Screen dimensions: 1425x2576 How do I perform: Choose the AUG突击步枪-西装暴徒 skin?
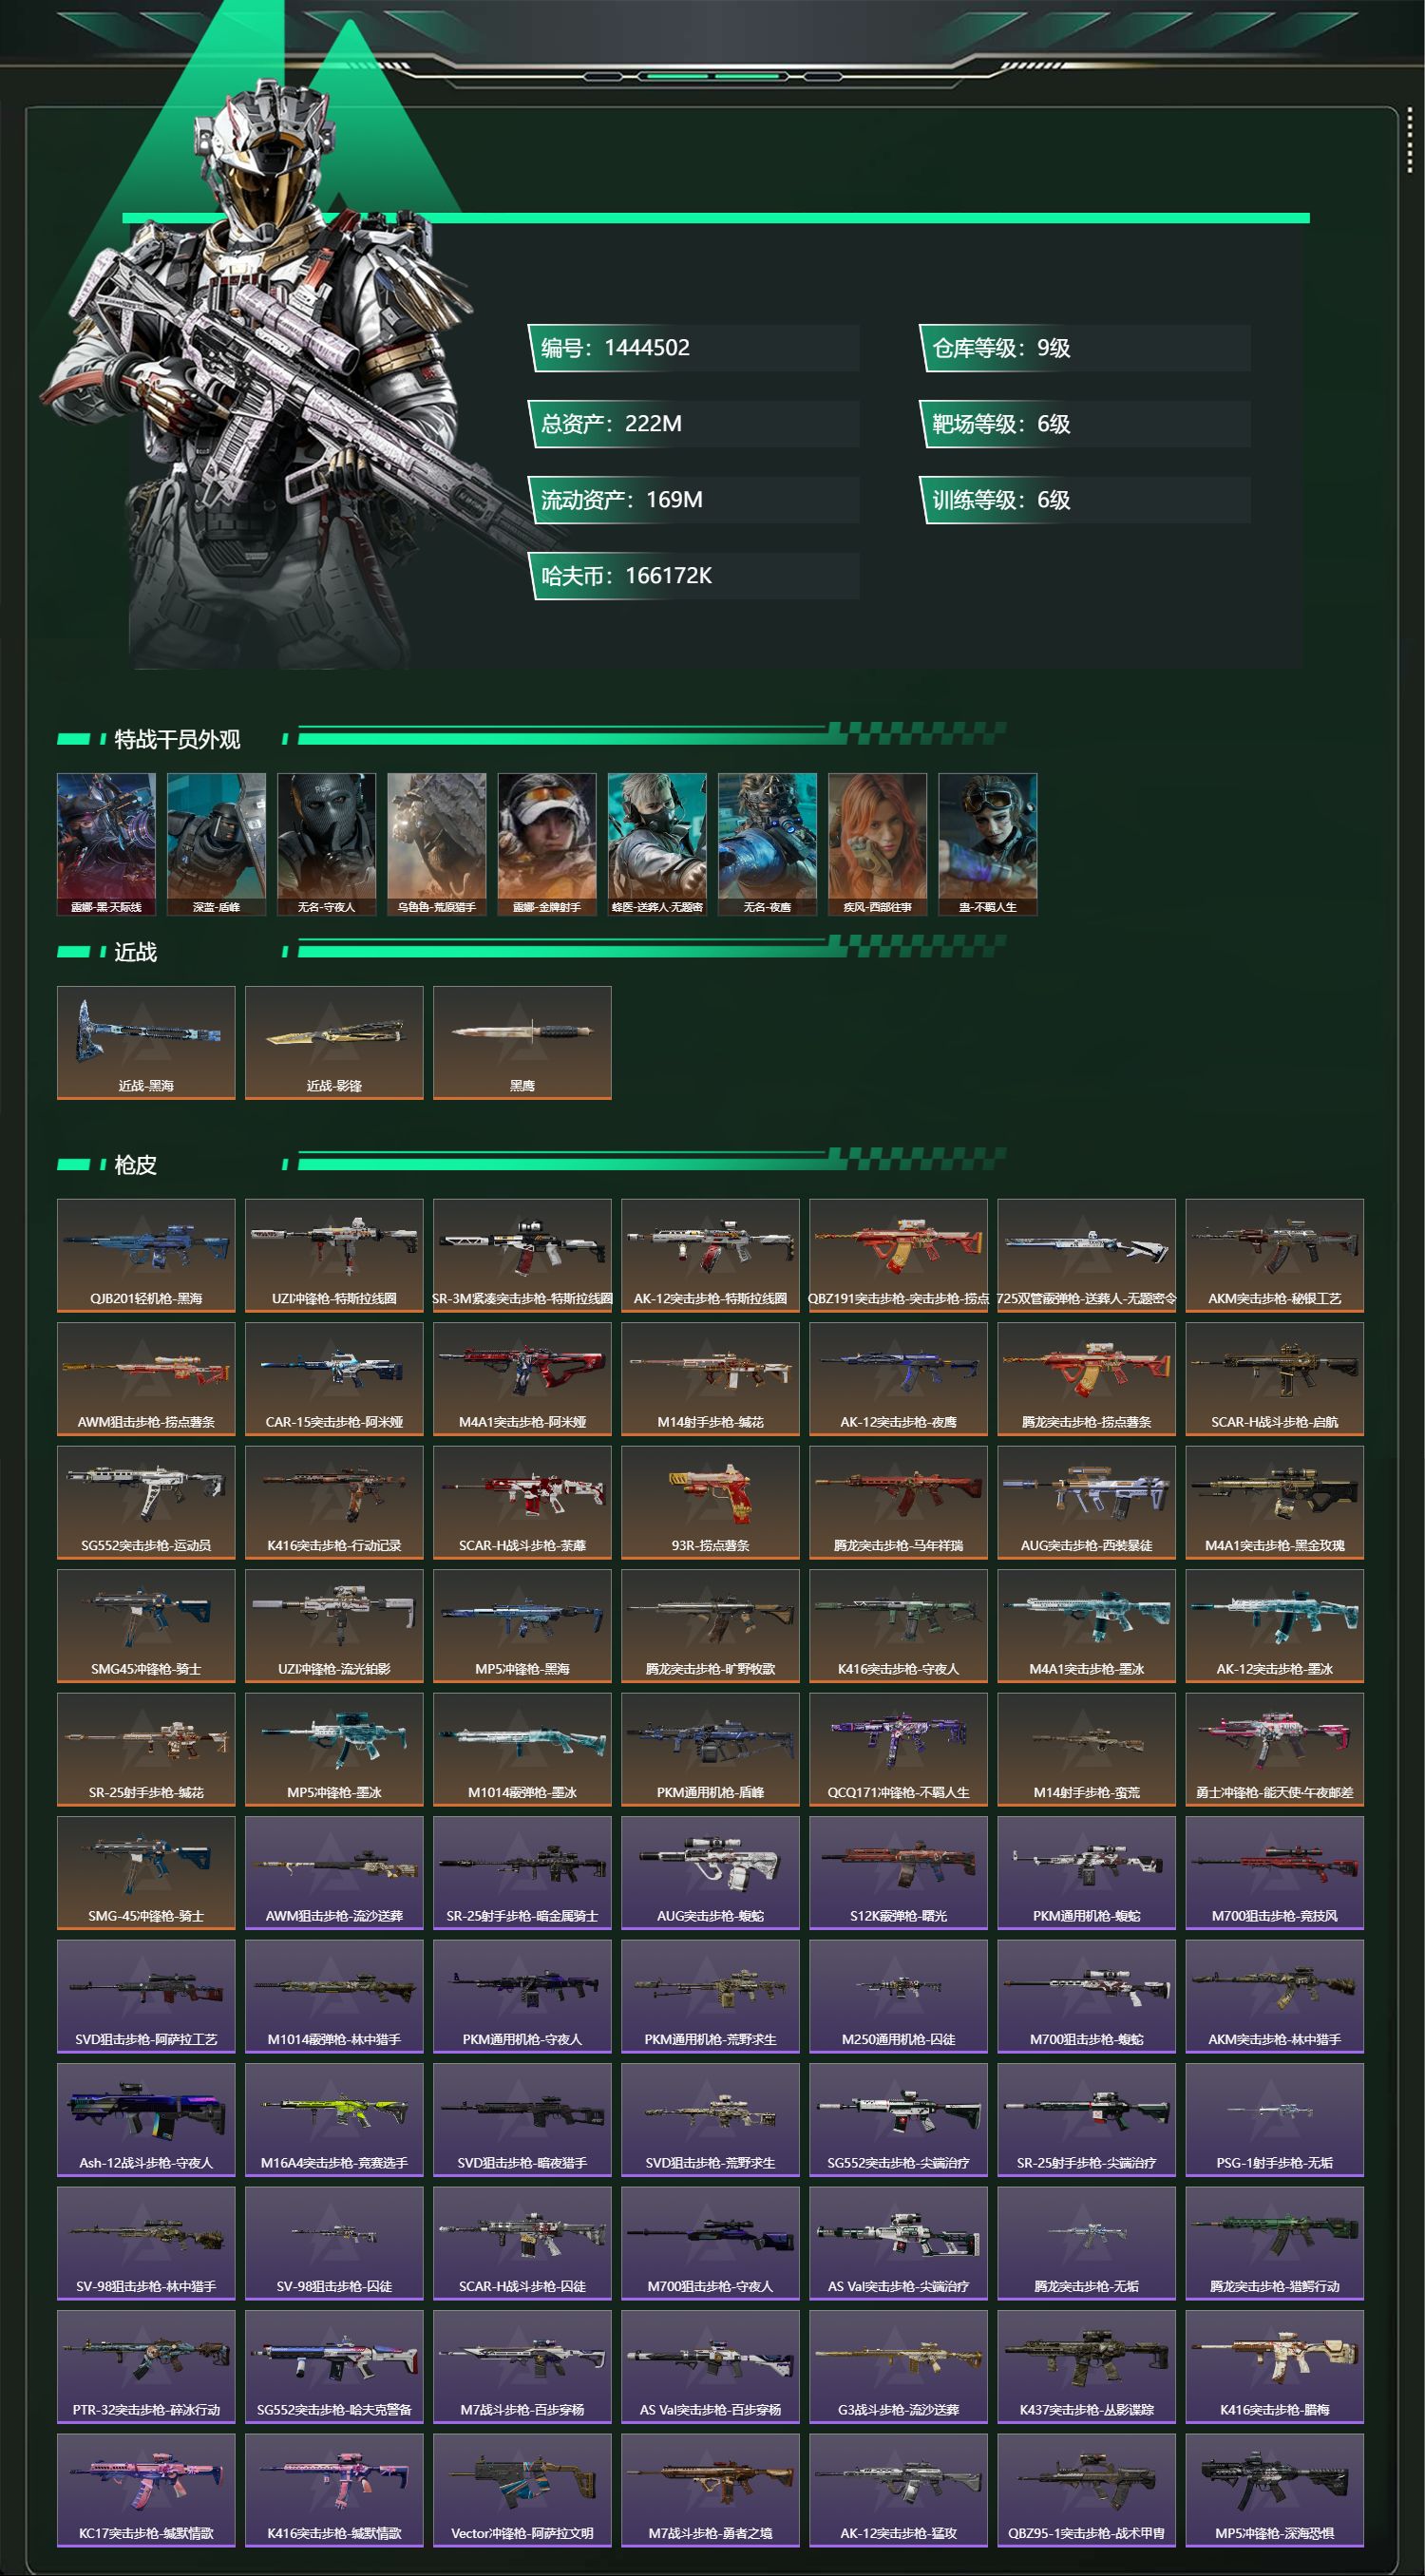1086,1502
